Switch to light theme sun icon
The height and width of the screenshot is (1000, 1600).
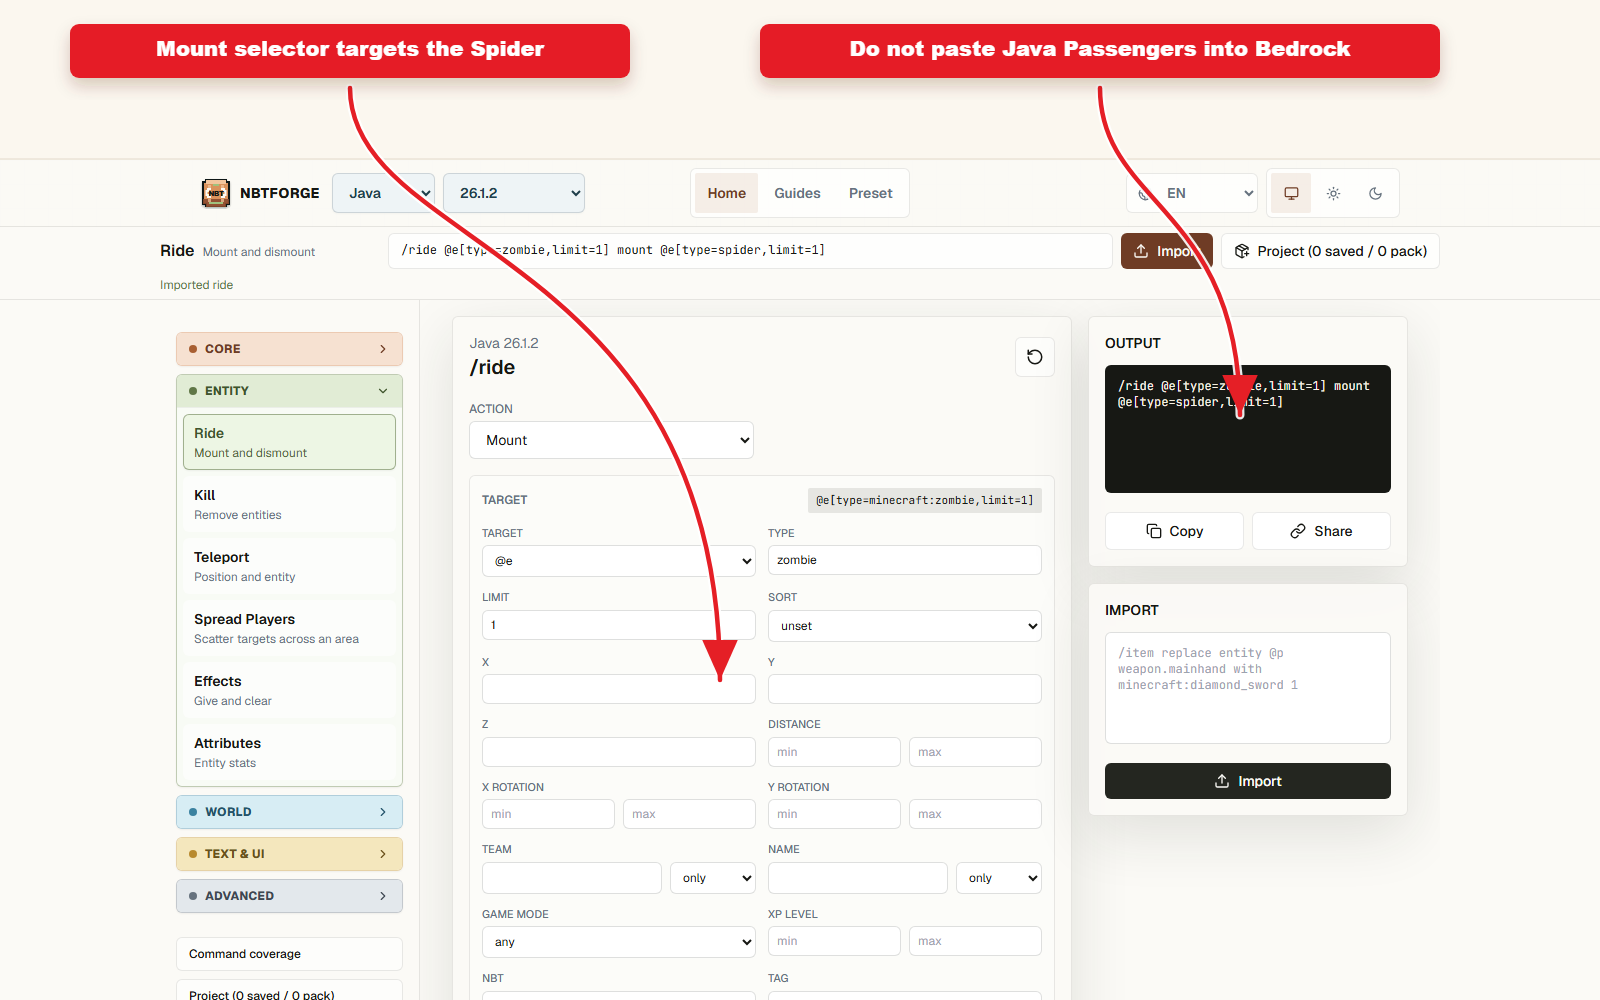point(1333,193)
